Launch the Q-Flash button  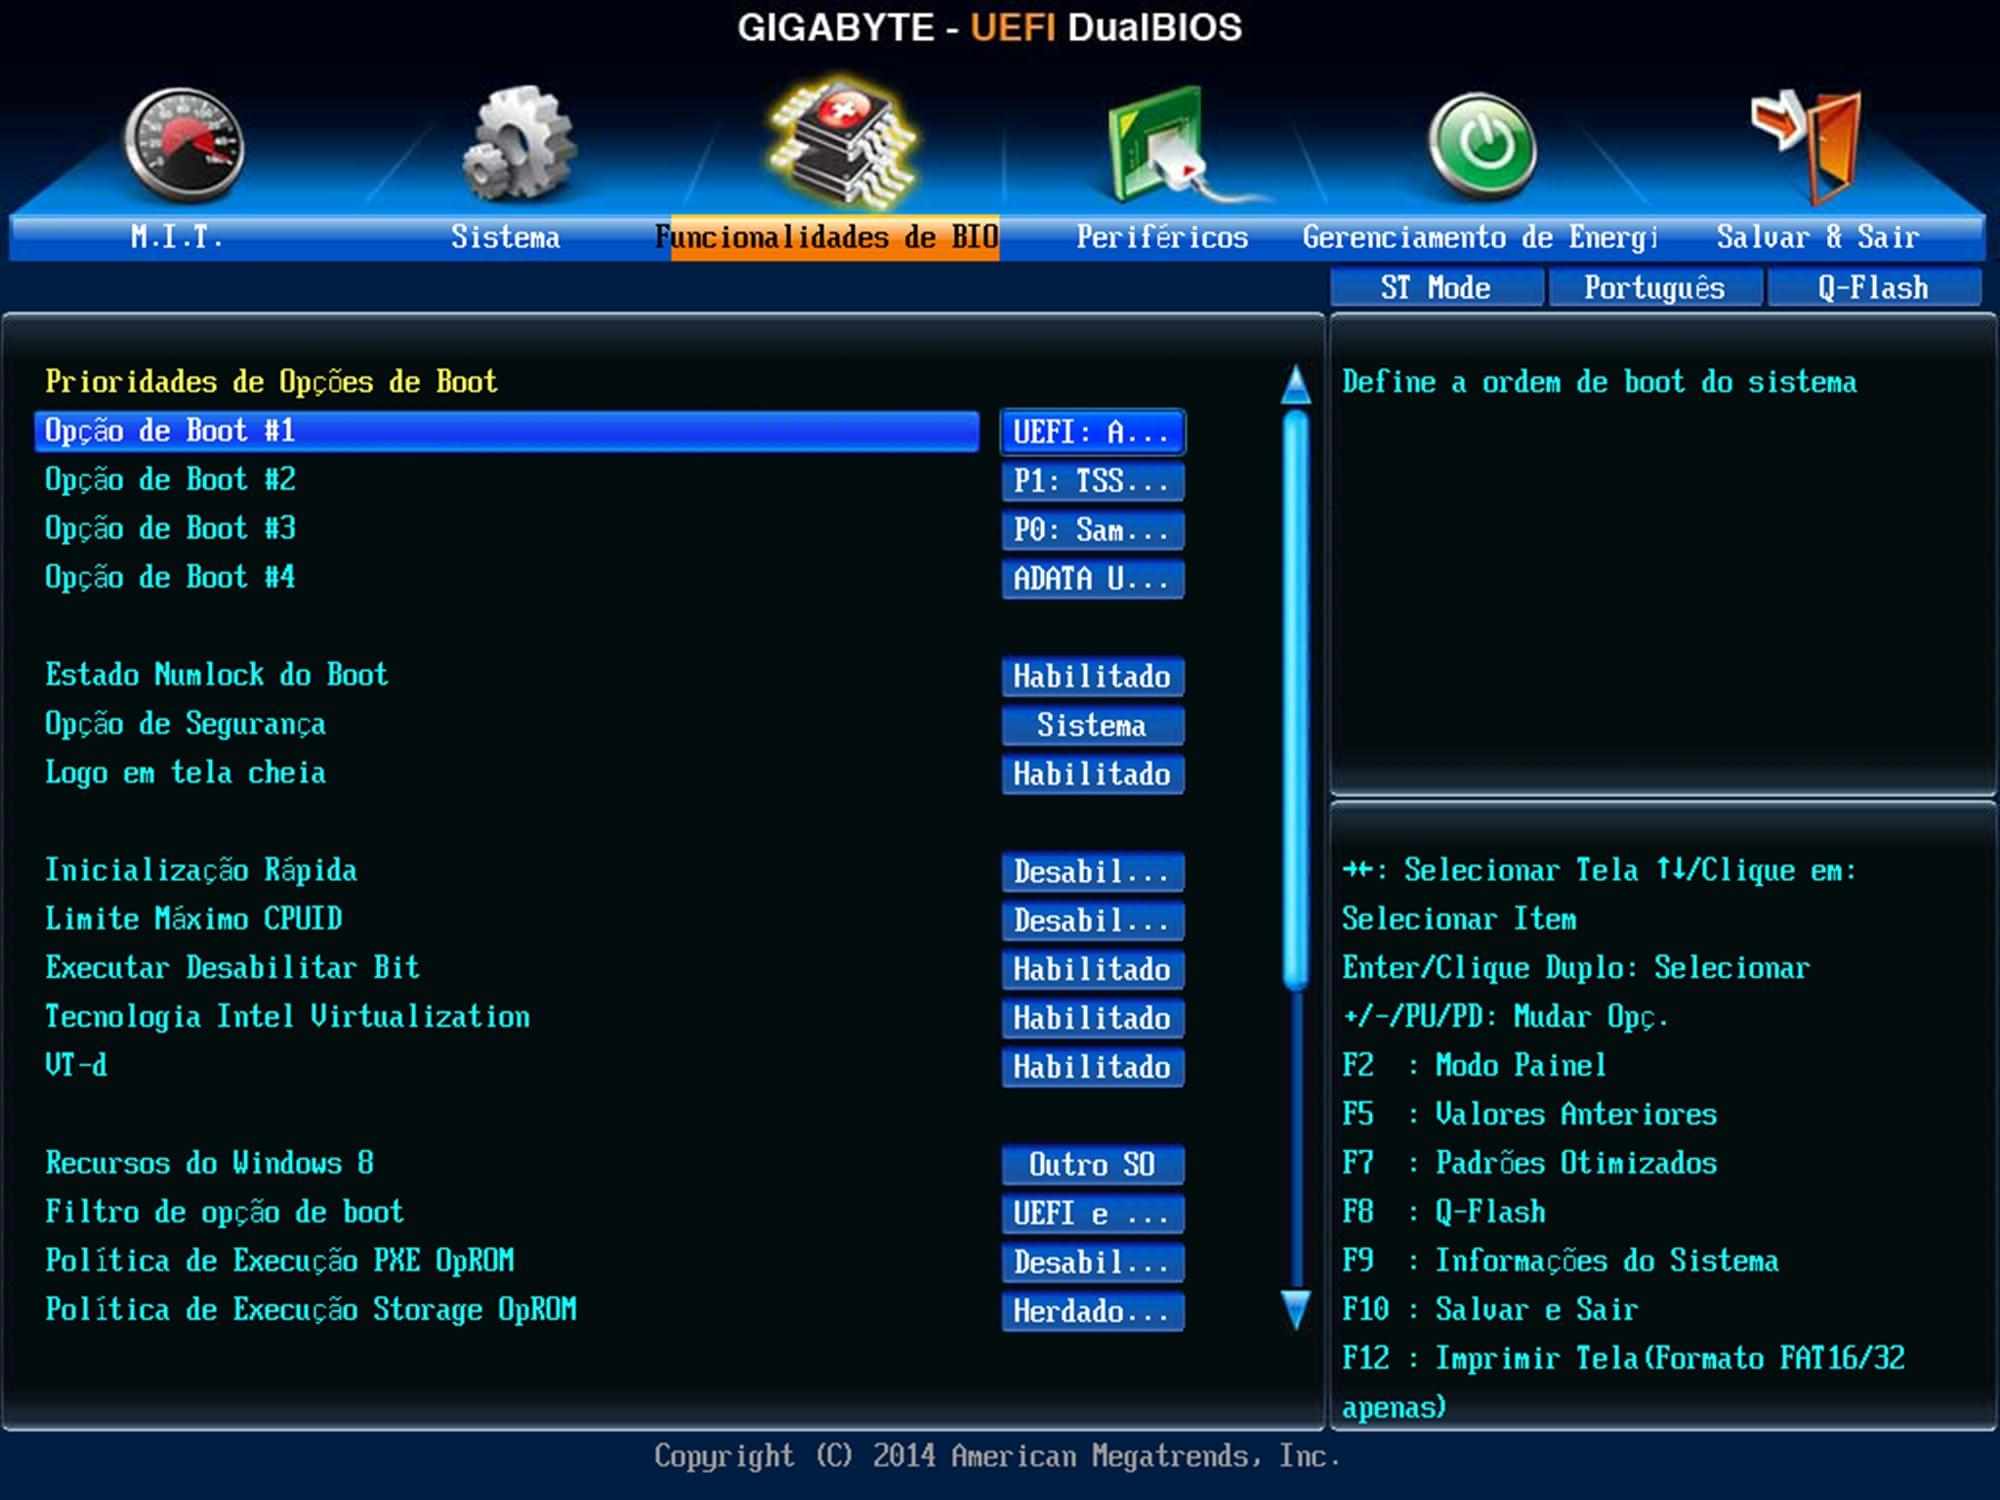coord(1873,288)
